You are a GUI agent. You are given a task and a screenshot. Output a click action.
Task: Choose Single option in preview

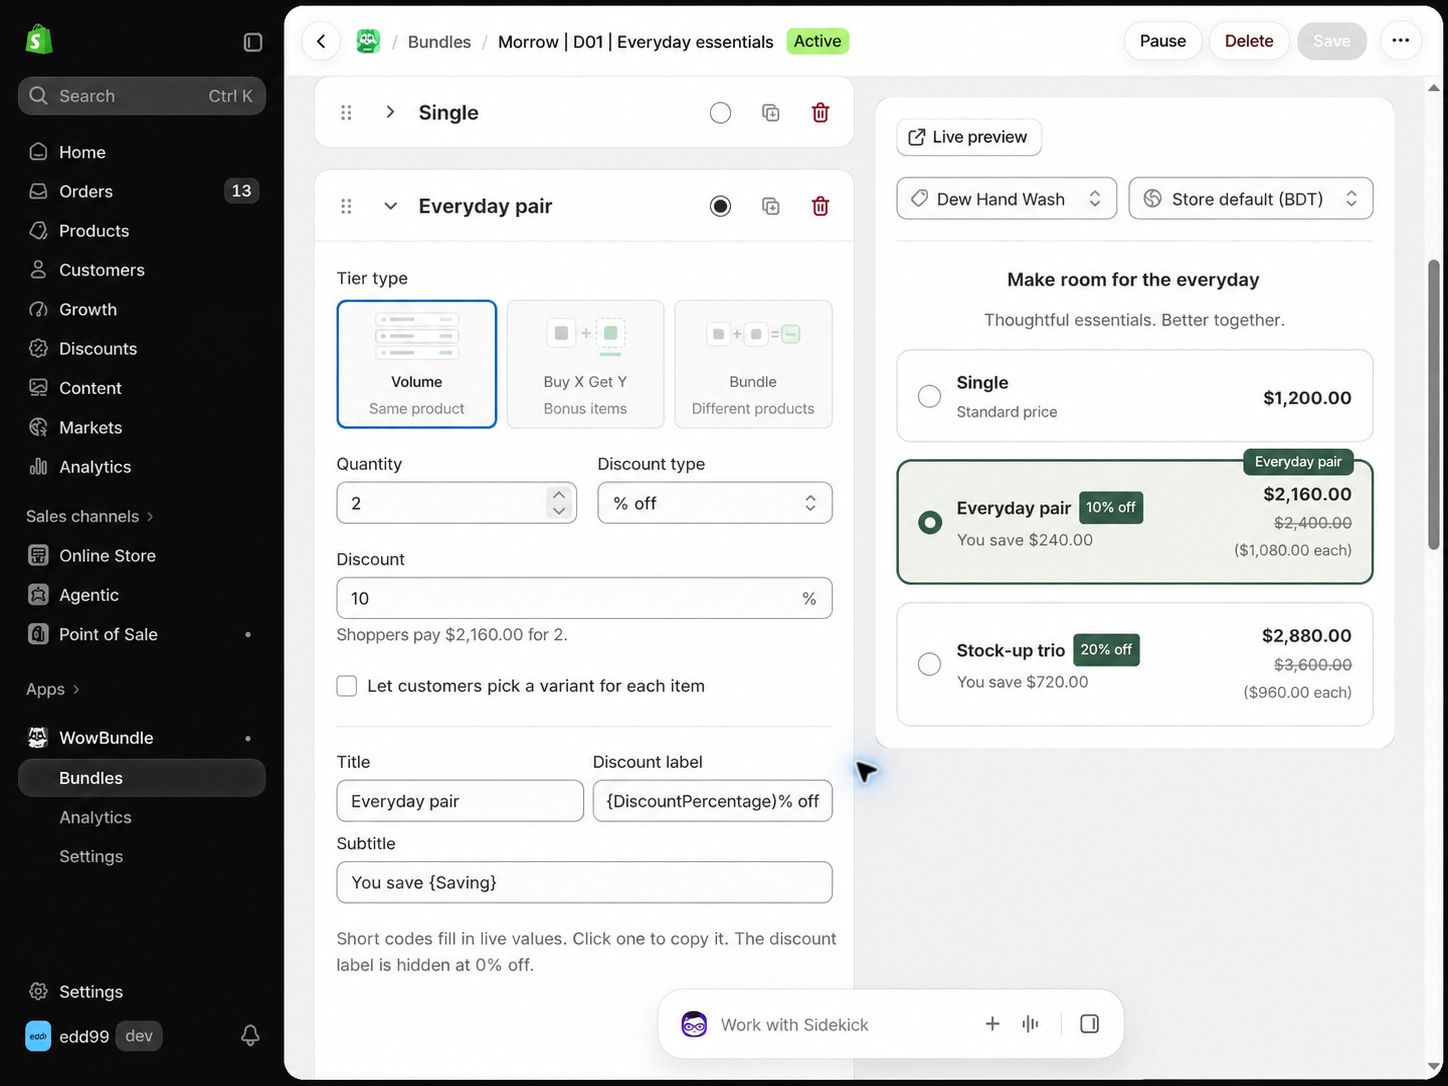929,396
